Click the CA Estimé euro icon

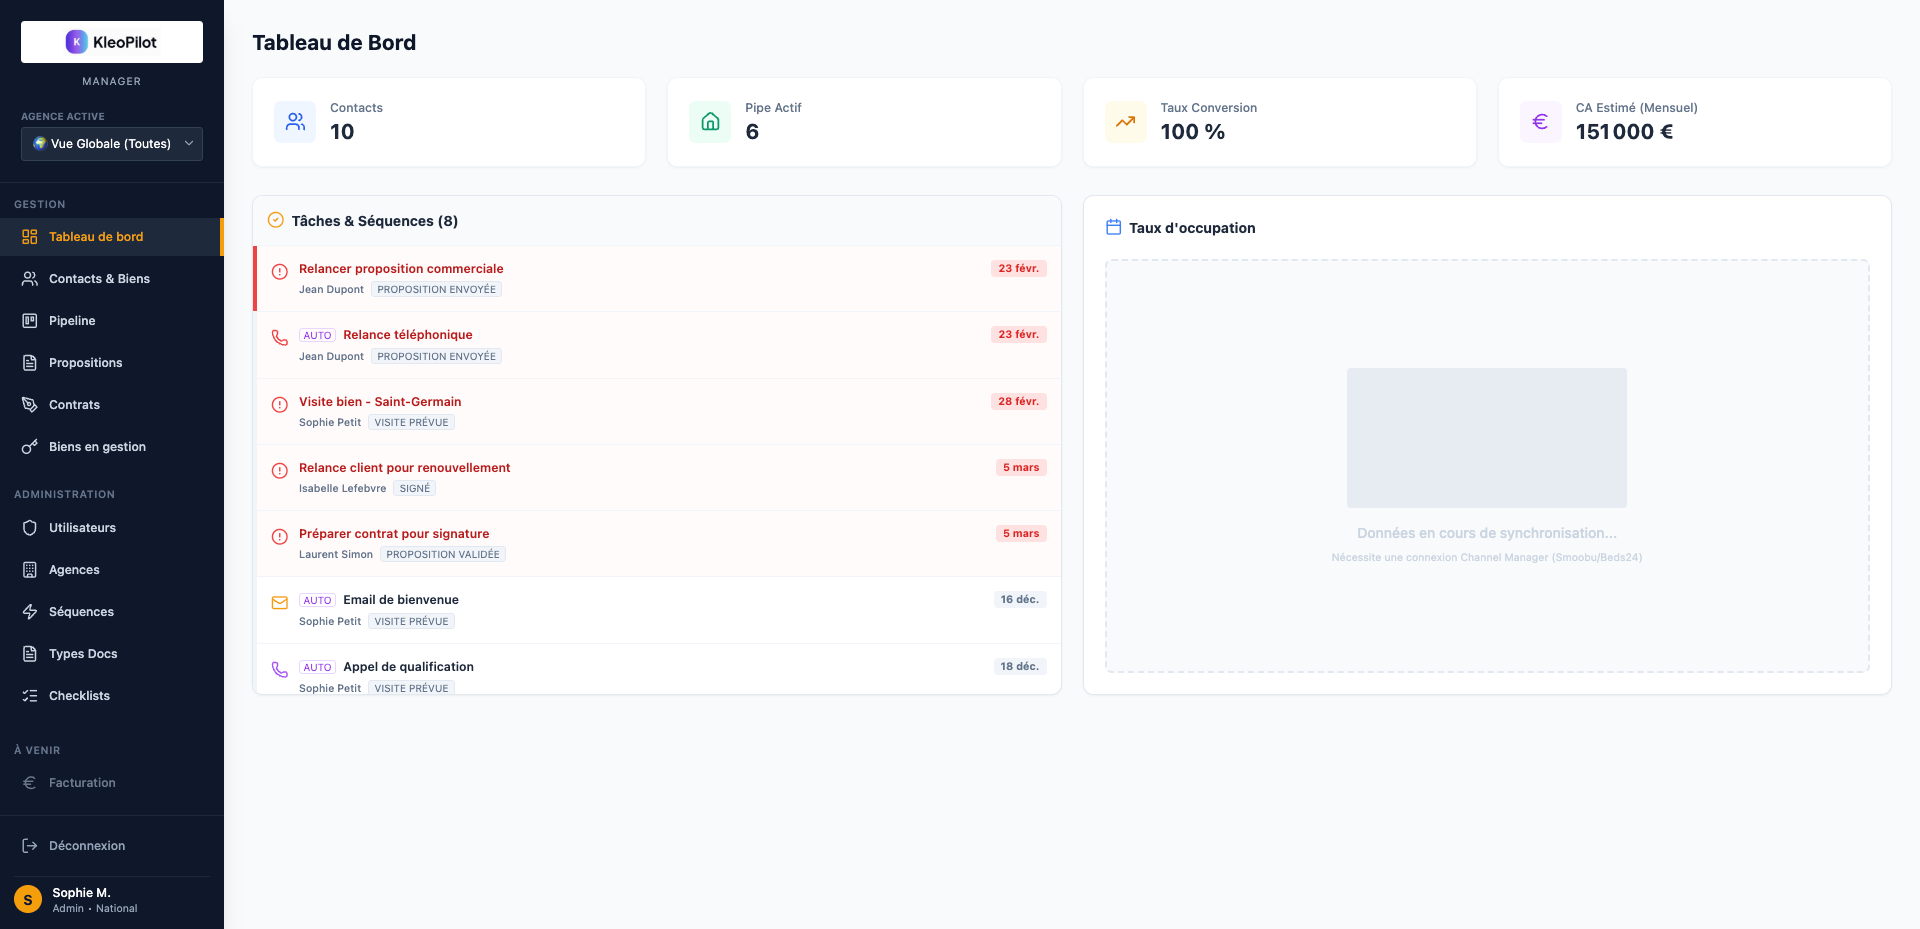click(1540, 122)
